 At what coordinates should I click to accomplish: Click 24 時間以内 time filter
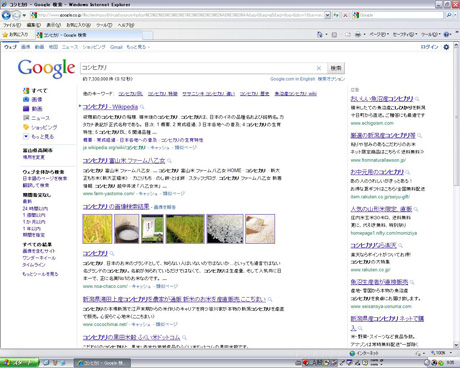pyautogui.click(x=35, y=208)
